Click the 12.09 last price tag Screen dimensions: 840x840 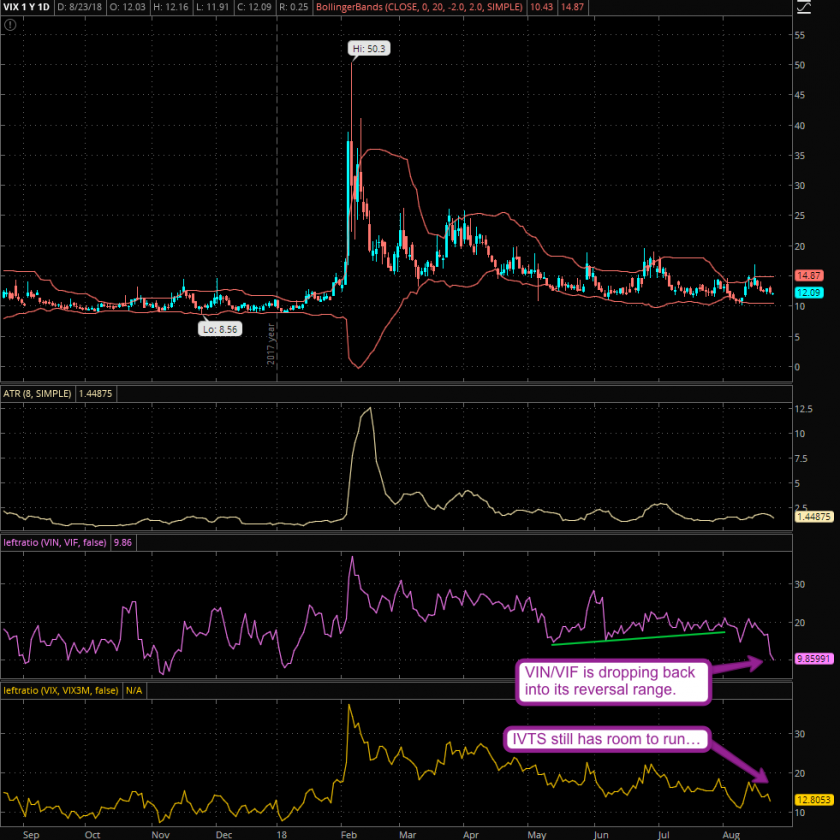click(807, 292)
